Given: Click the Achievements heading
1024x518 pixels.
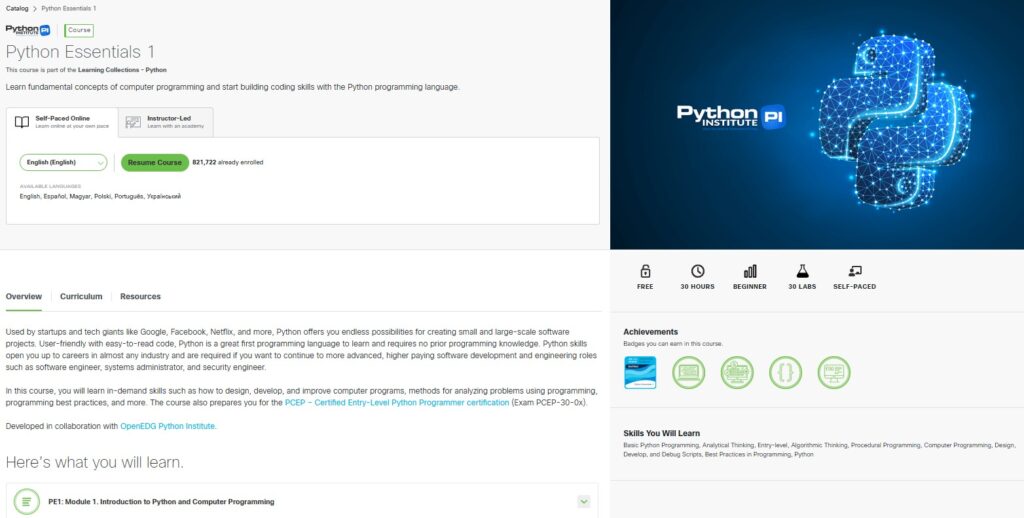Looking at the screenshot, I should click(x=650, y=332).
